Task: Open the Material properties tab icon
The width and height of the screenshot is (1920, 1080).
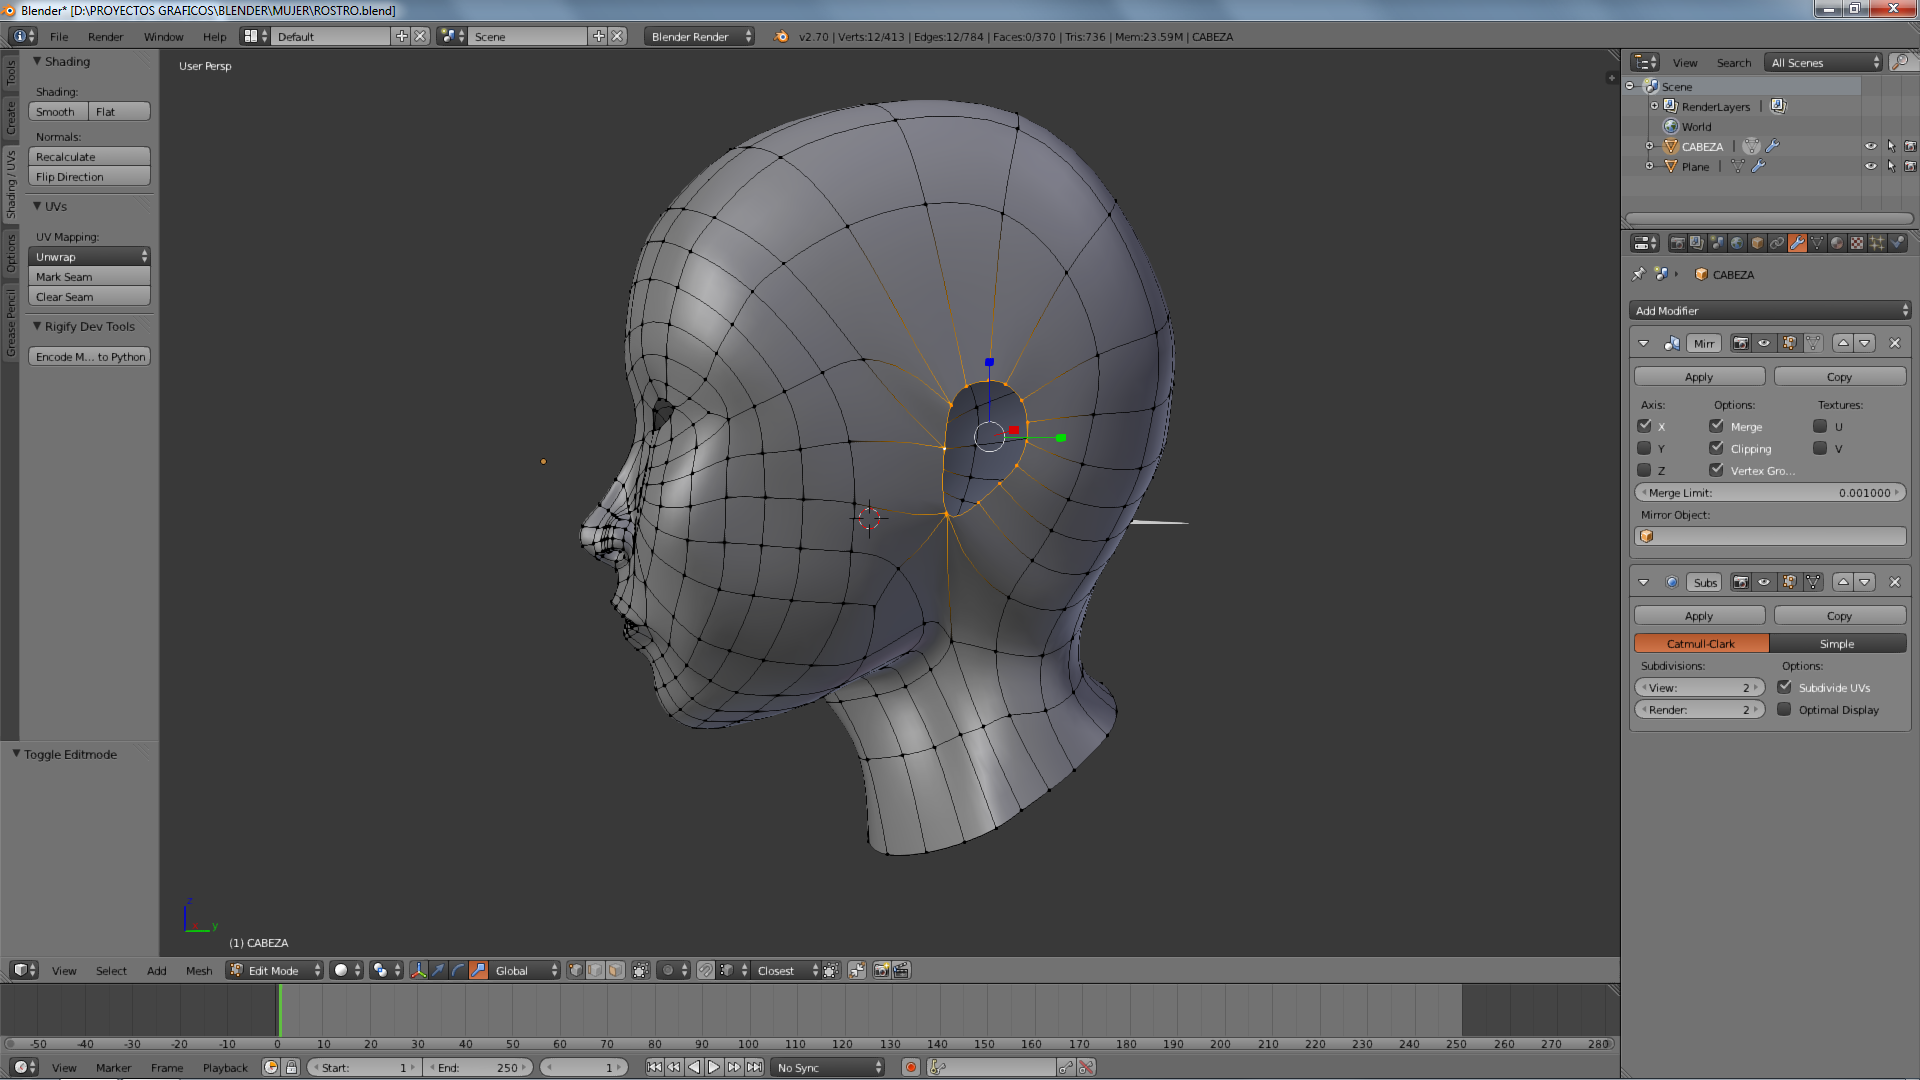Action: 1837,243
